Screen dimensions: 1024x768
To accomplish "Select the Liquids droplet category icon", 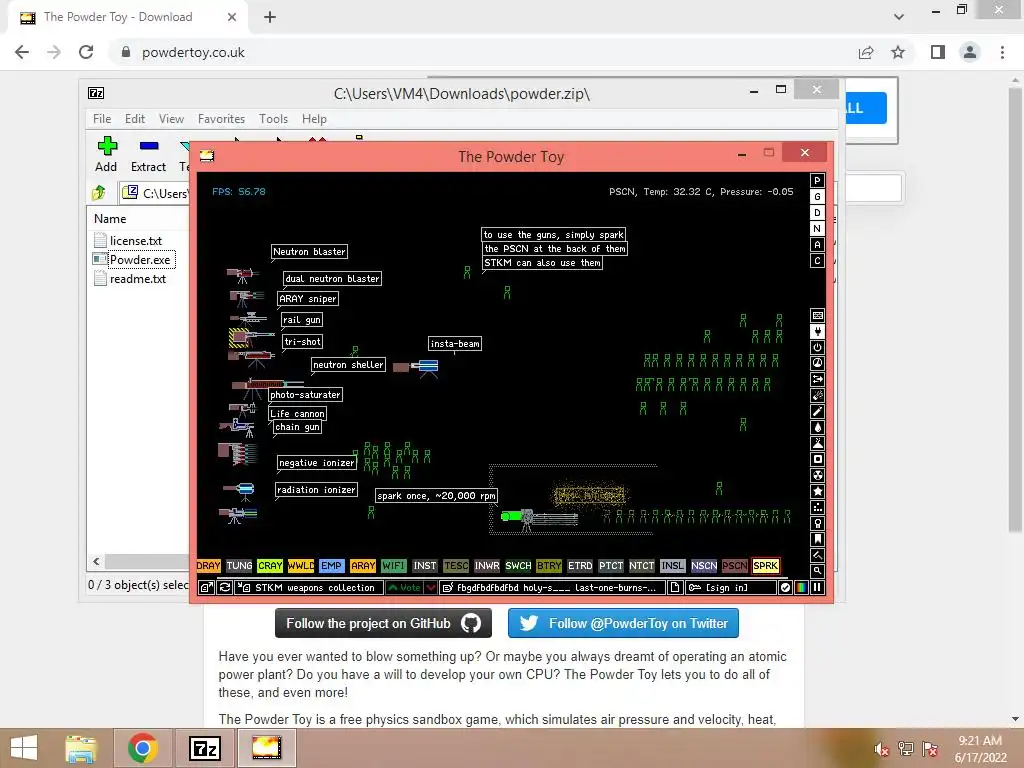I will [x=817, y=427].
